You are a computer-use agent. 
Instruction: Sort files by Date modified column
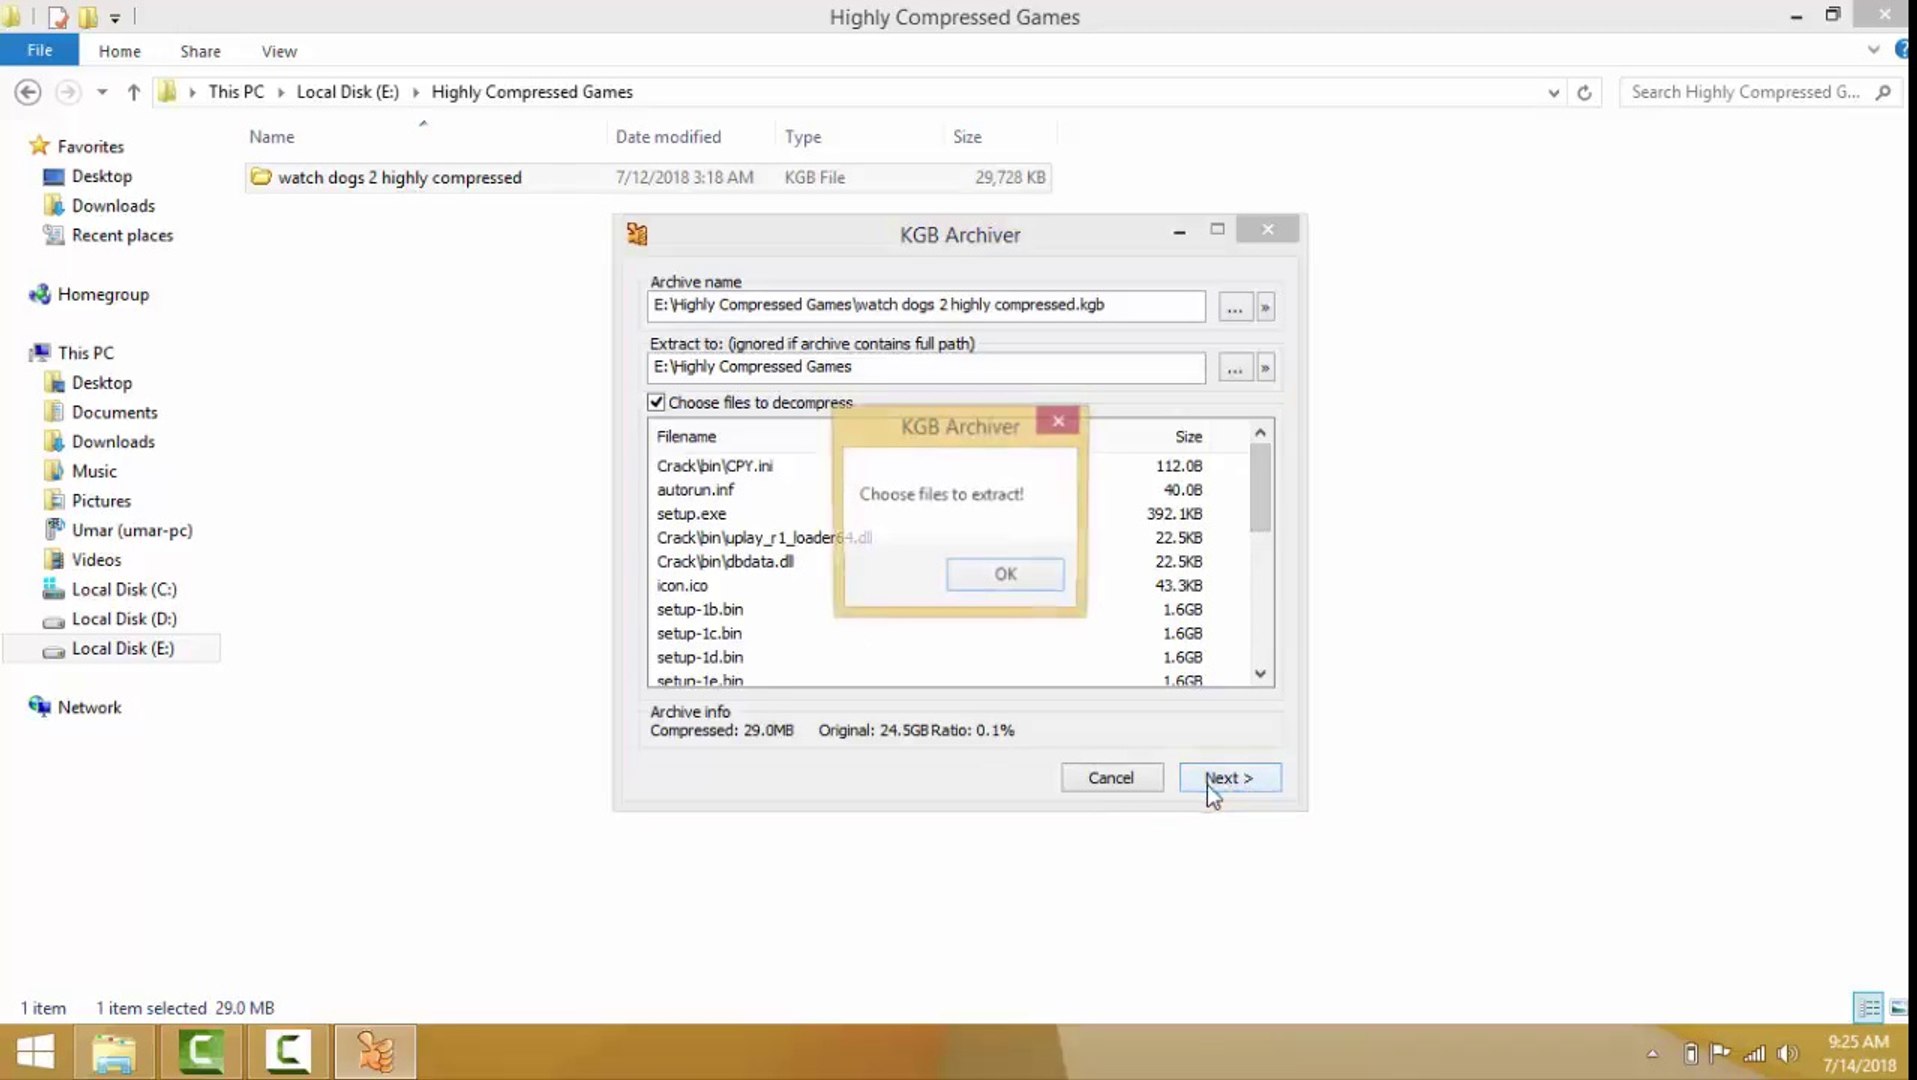coord(668,137)
